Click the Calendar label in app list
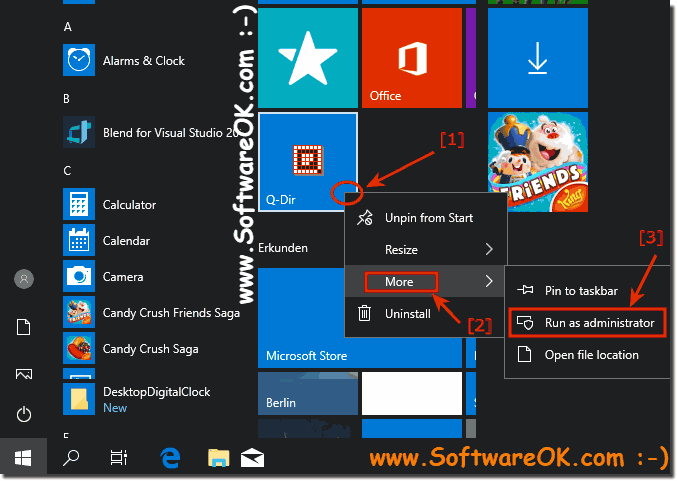Image resolution: width=677 pixels, height=481 pixels. (127, 241)
